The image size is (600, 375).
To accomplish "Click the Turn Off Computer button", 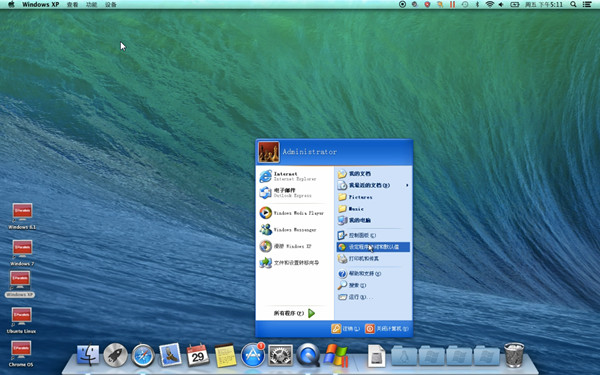I will click(386, 328).
